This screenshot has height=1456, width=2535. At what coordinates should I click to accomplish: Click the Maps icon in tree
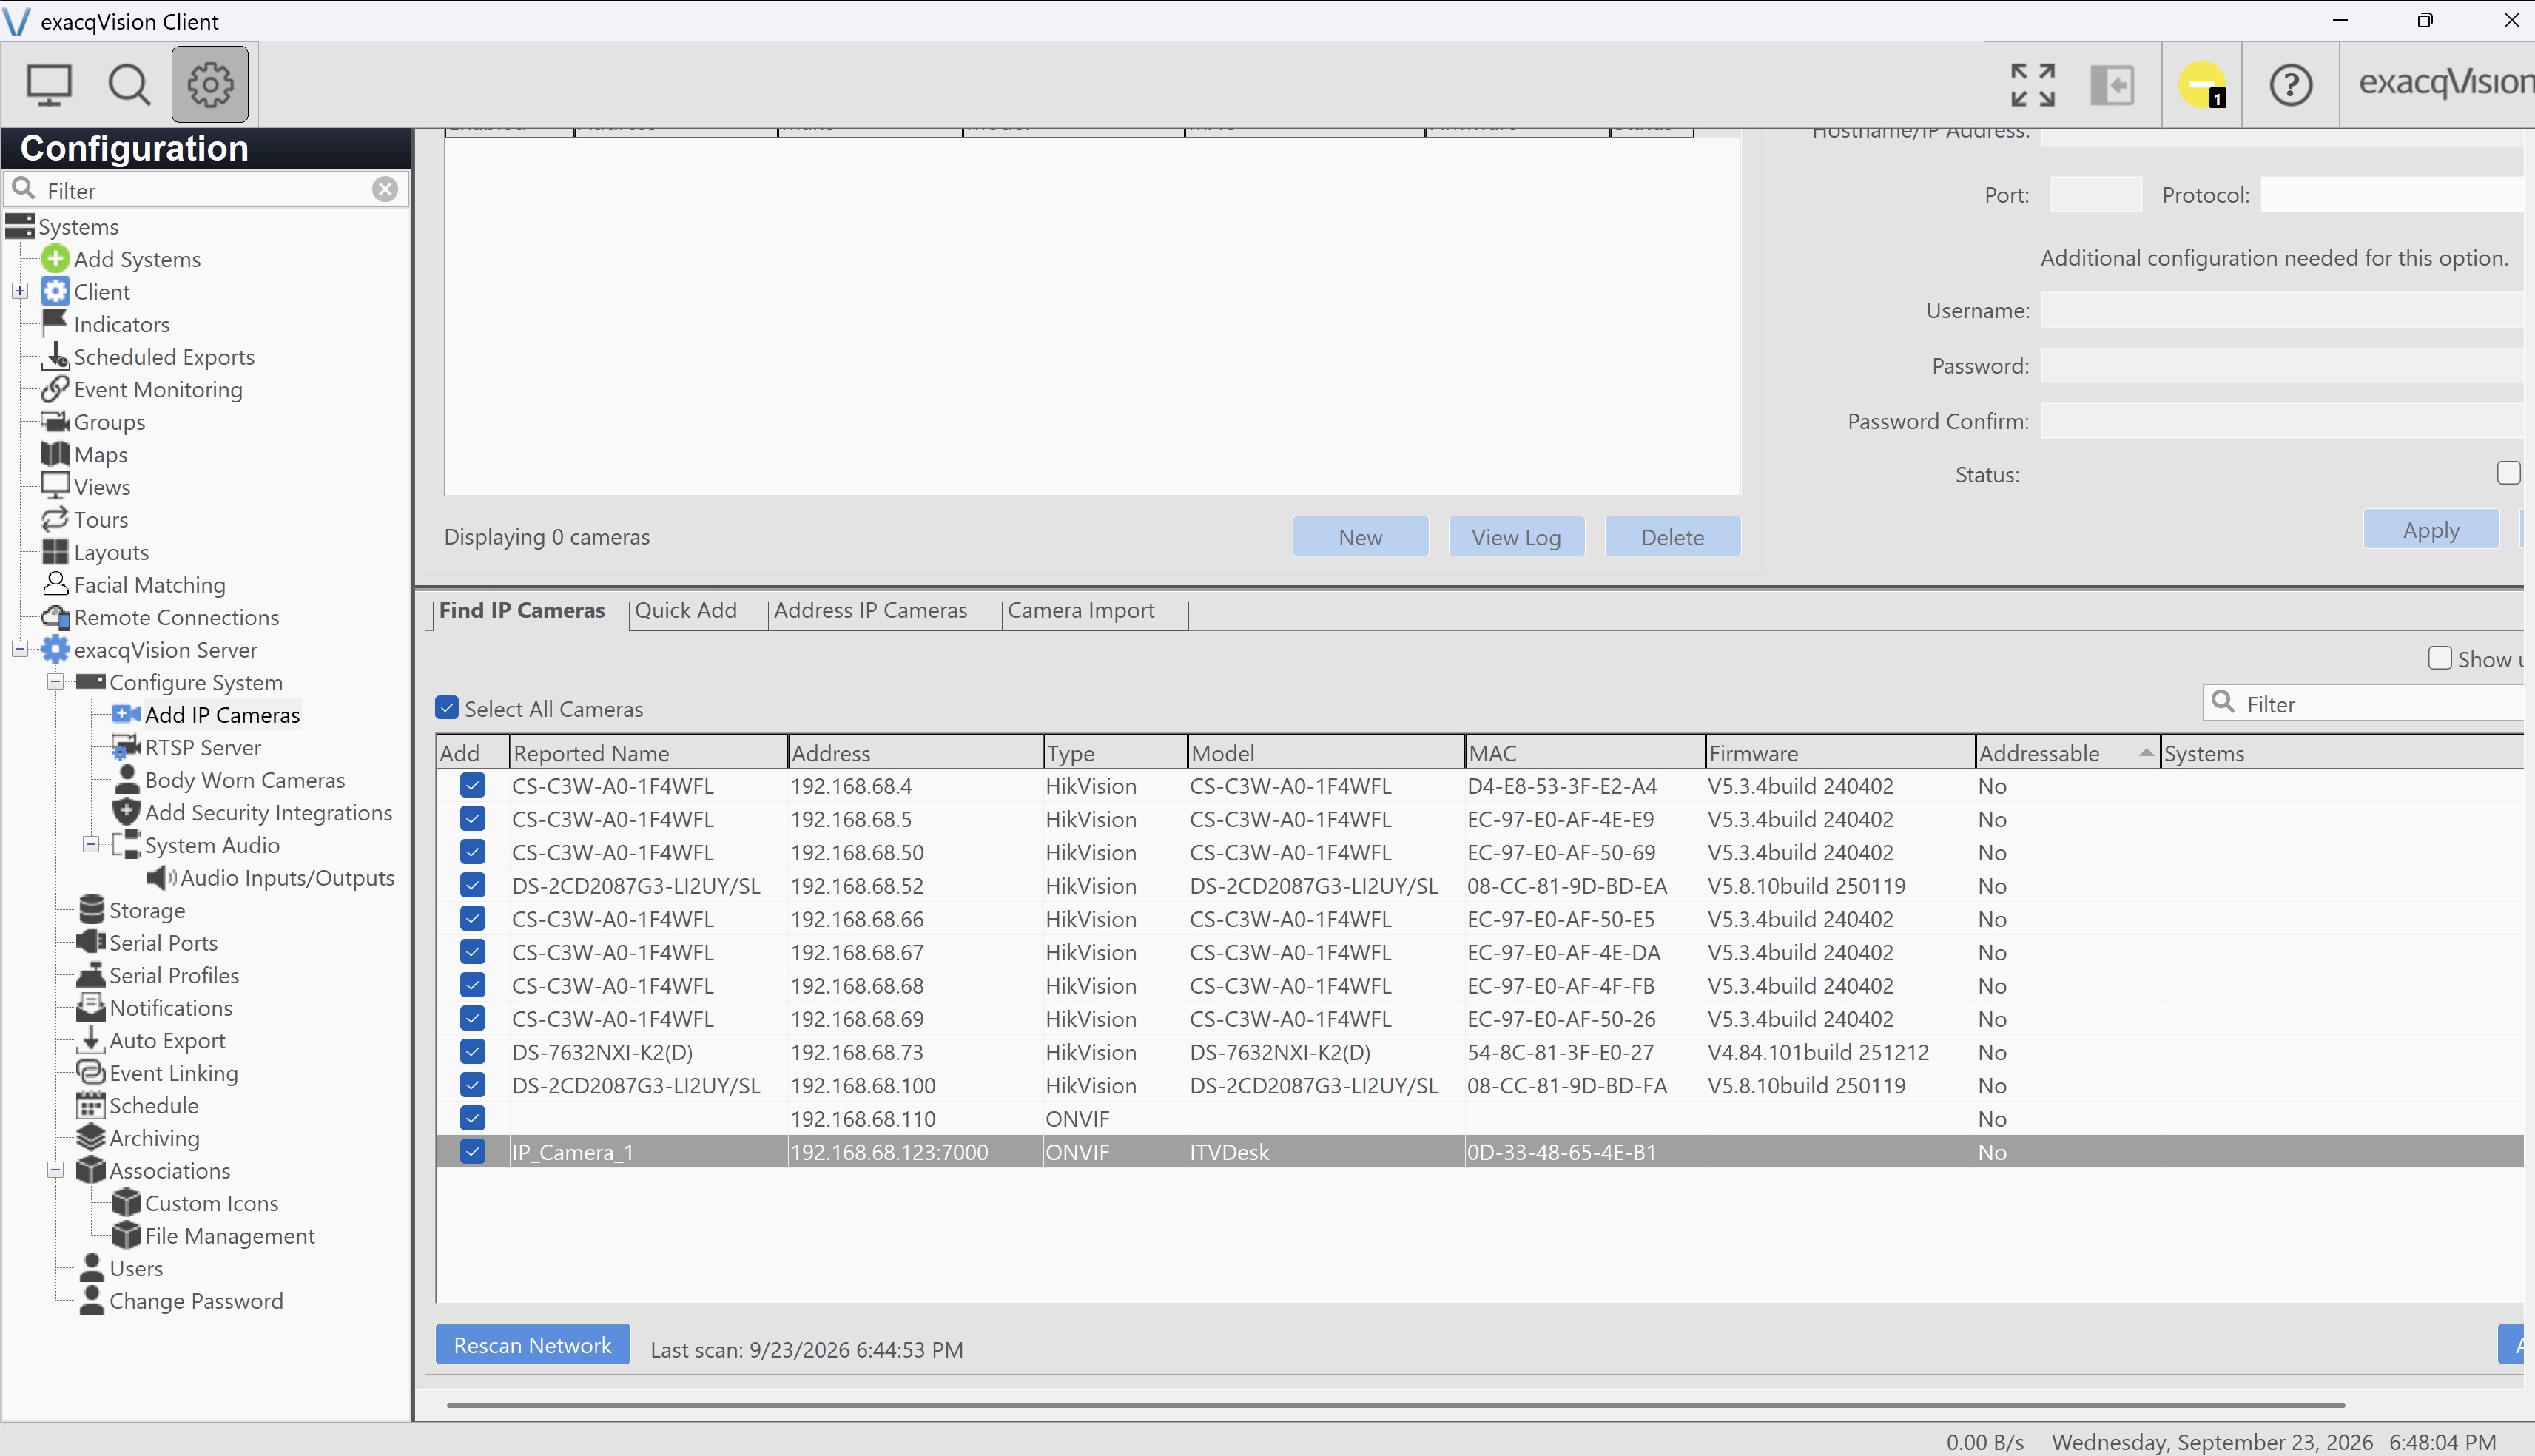click(x=55, y=454)
